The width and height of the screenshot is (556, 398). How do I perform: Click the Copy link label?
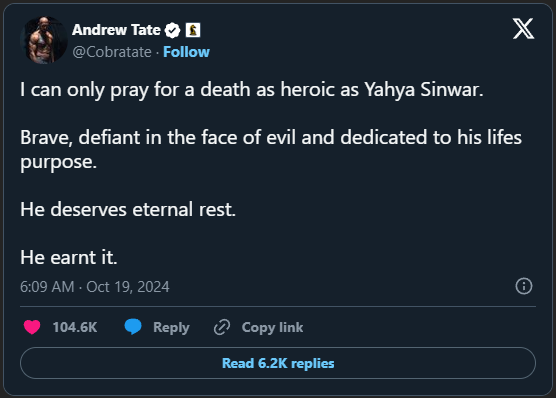point(272,327)
